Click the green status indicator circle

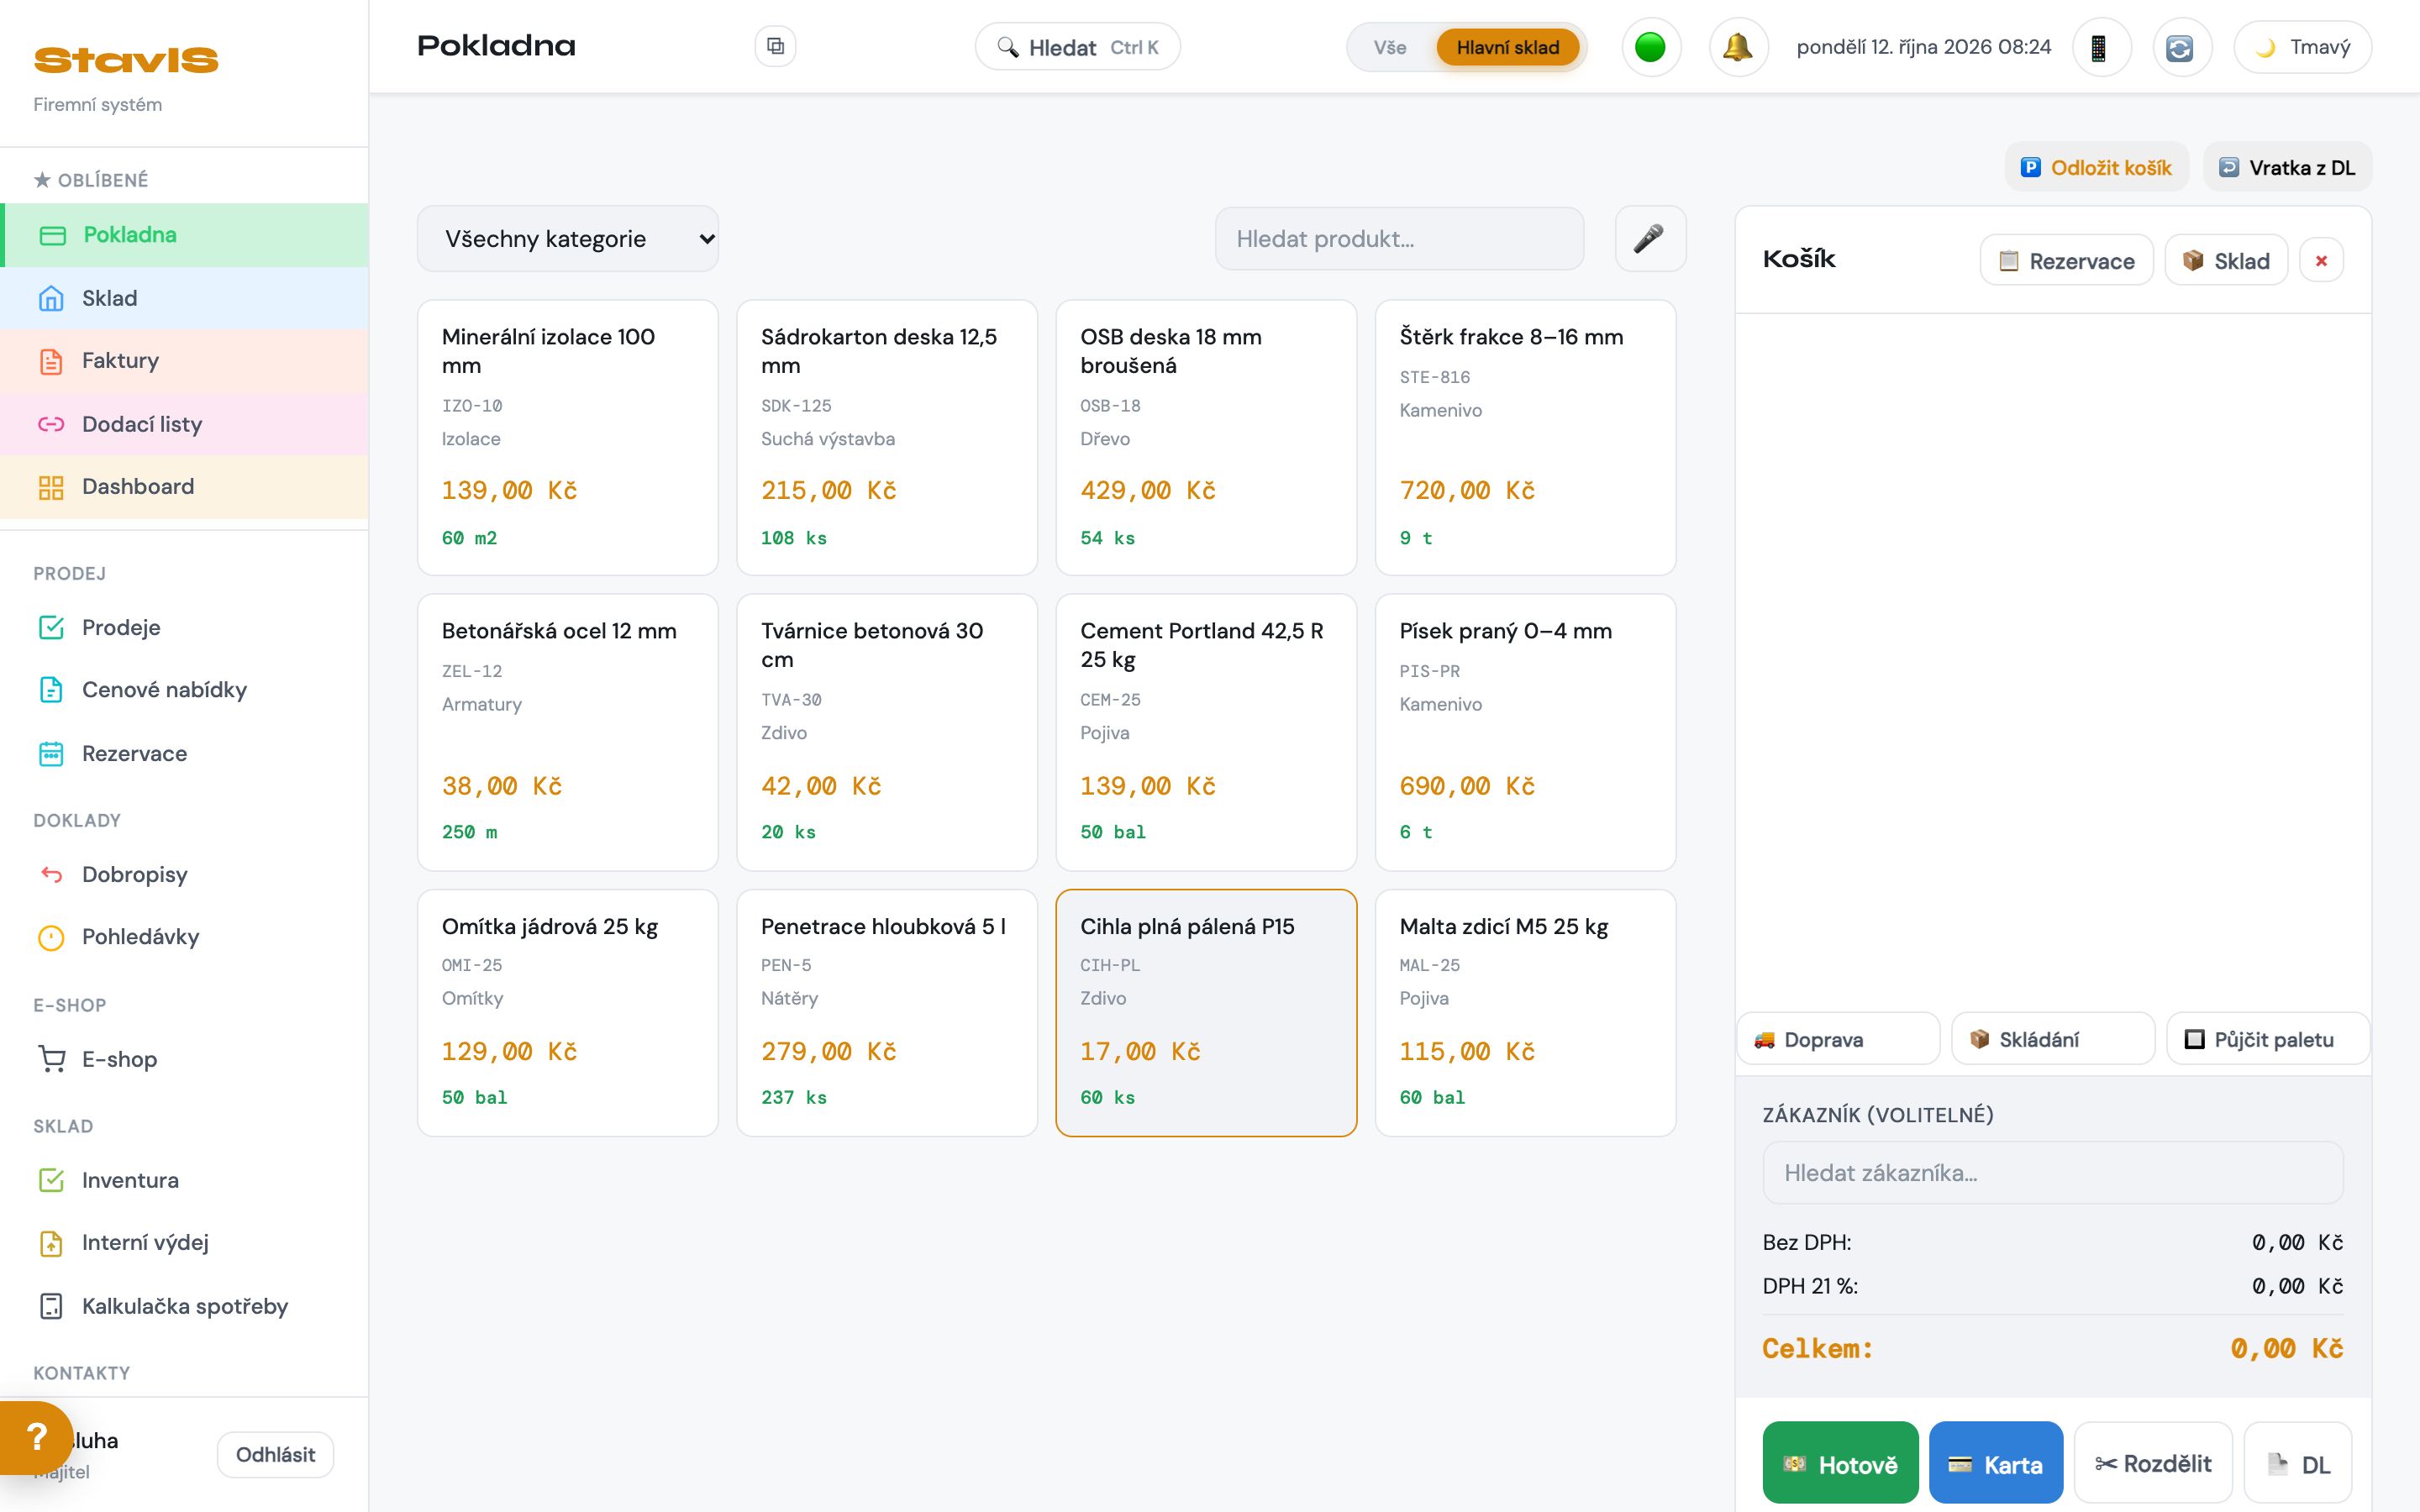(x=1650, y=47)
